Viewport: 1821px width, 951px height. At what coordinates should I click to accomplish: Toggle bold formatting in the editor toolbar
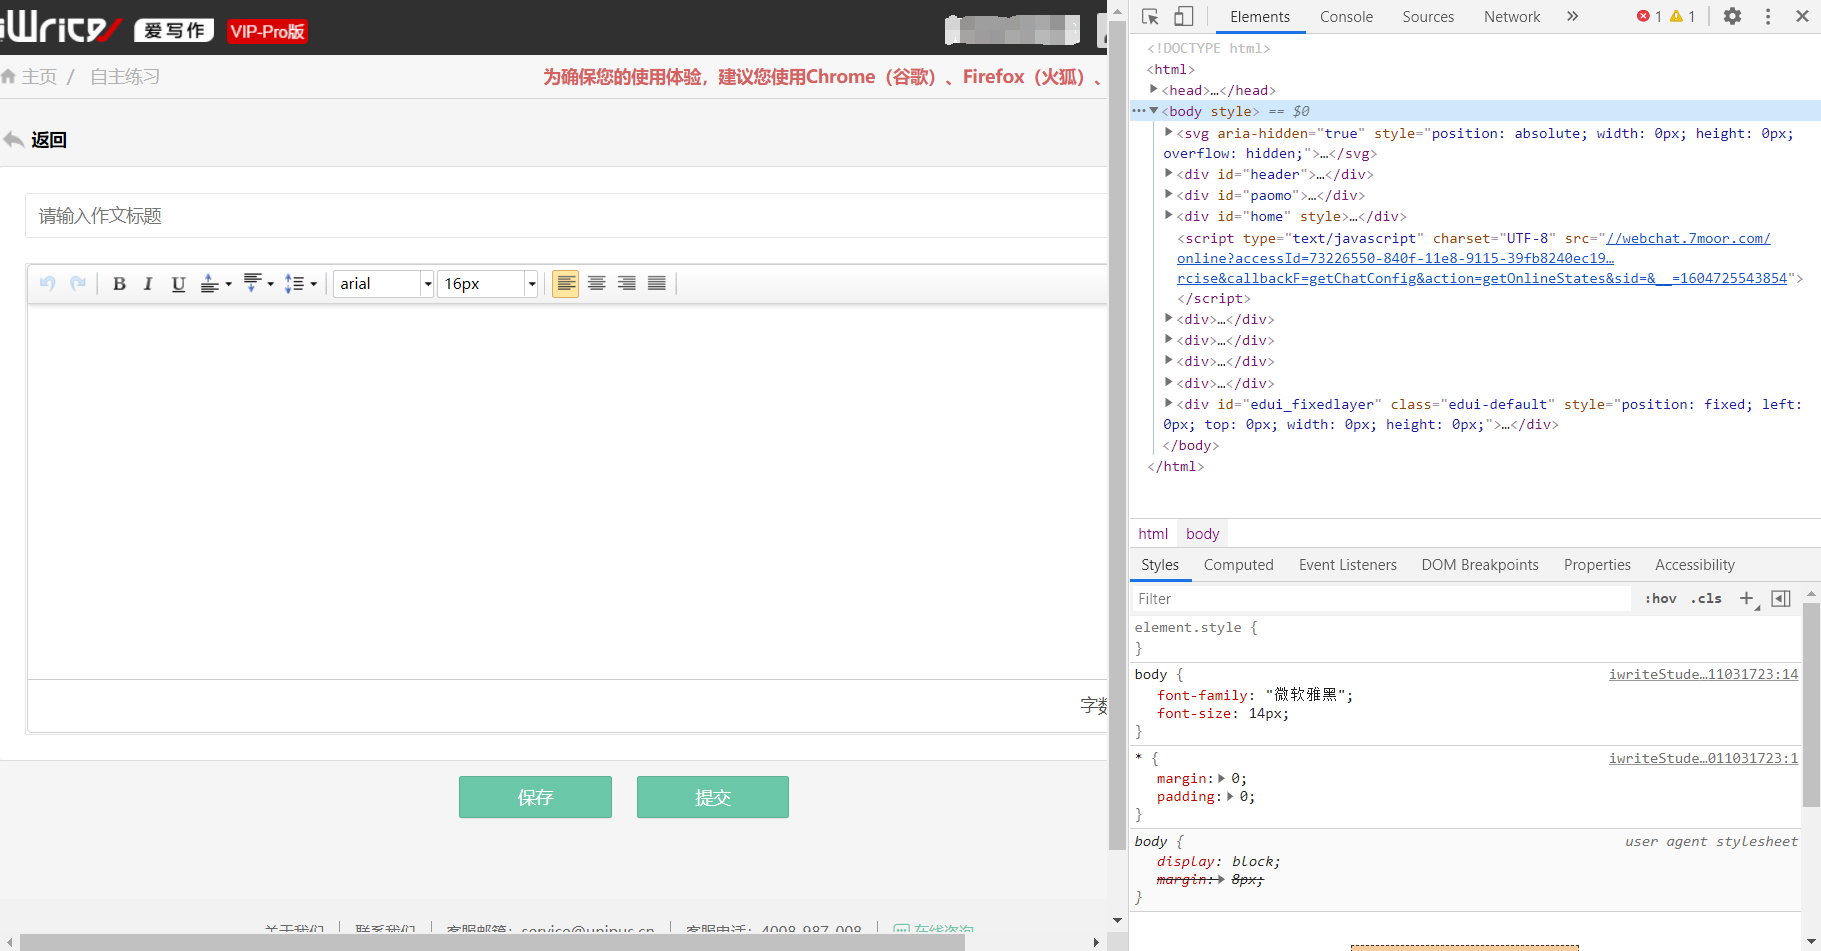tap(119, 283)
